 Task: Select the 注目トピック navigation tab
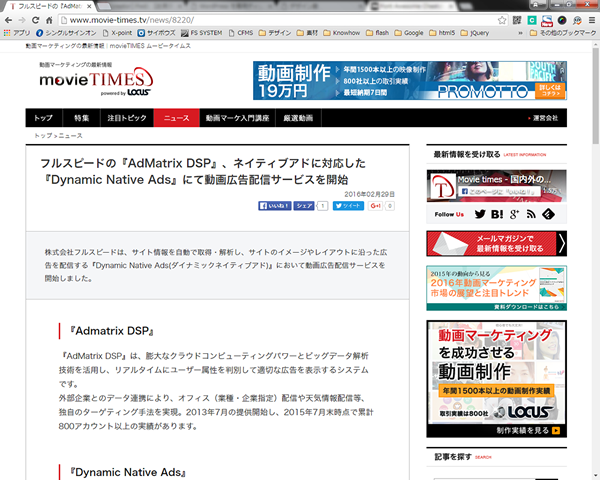pos(127,118)
